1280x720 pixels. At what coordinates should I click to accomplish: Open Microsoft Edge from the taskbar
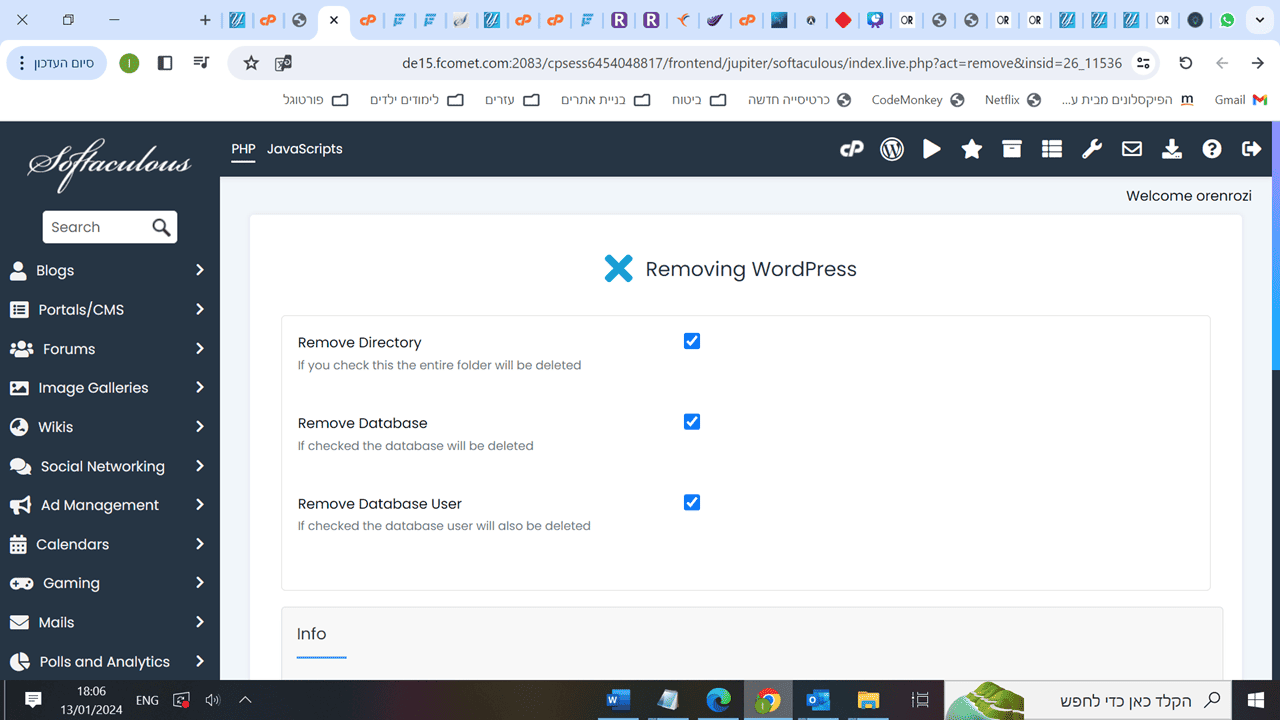[718, 700]
